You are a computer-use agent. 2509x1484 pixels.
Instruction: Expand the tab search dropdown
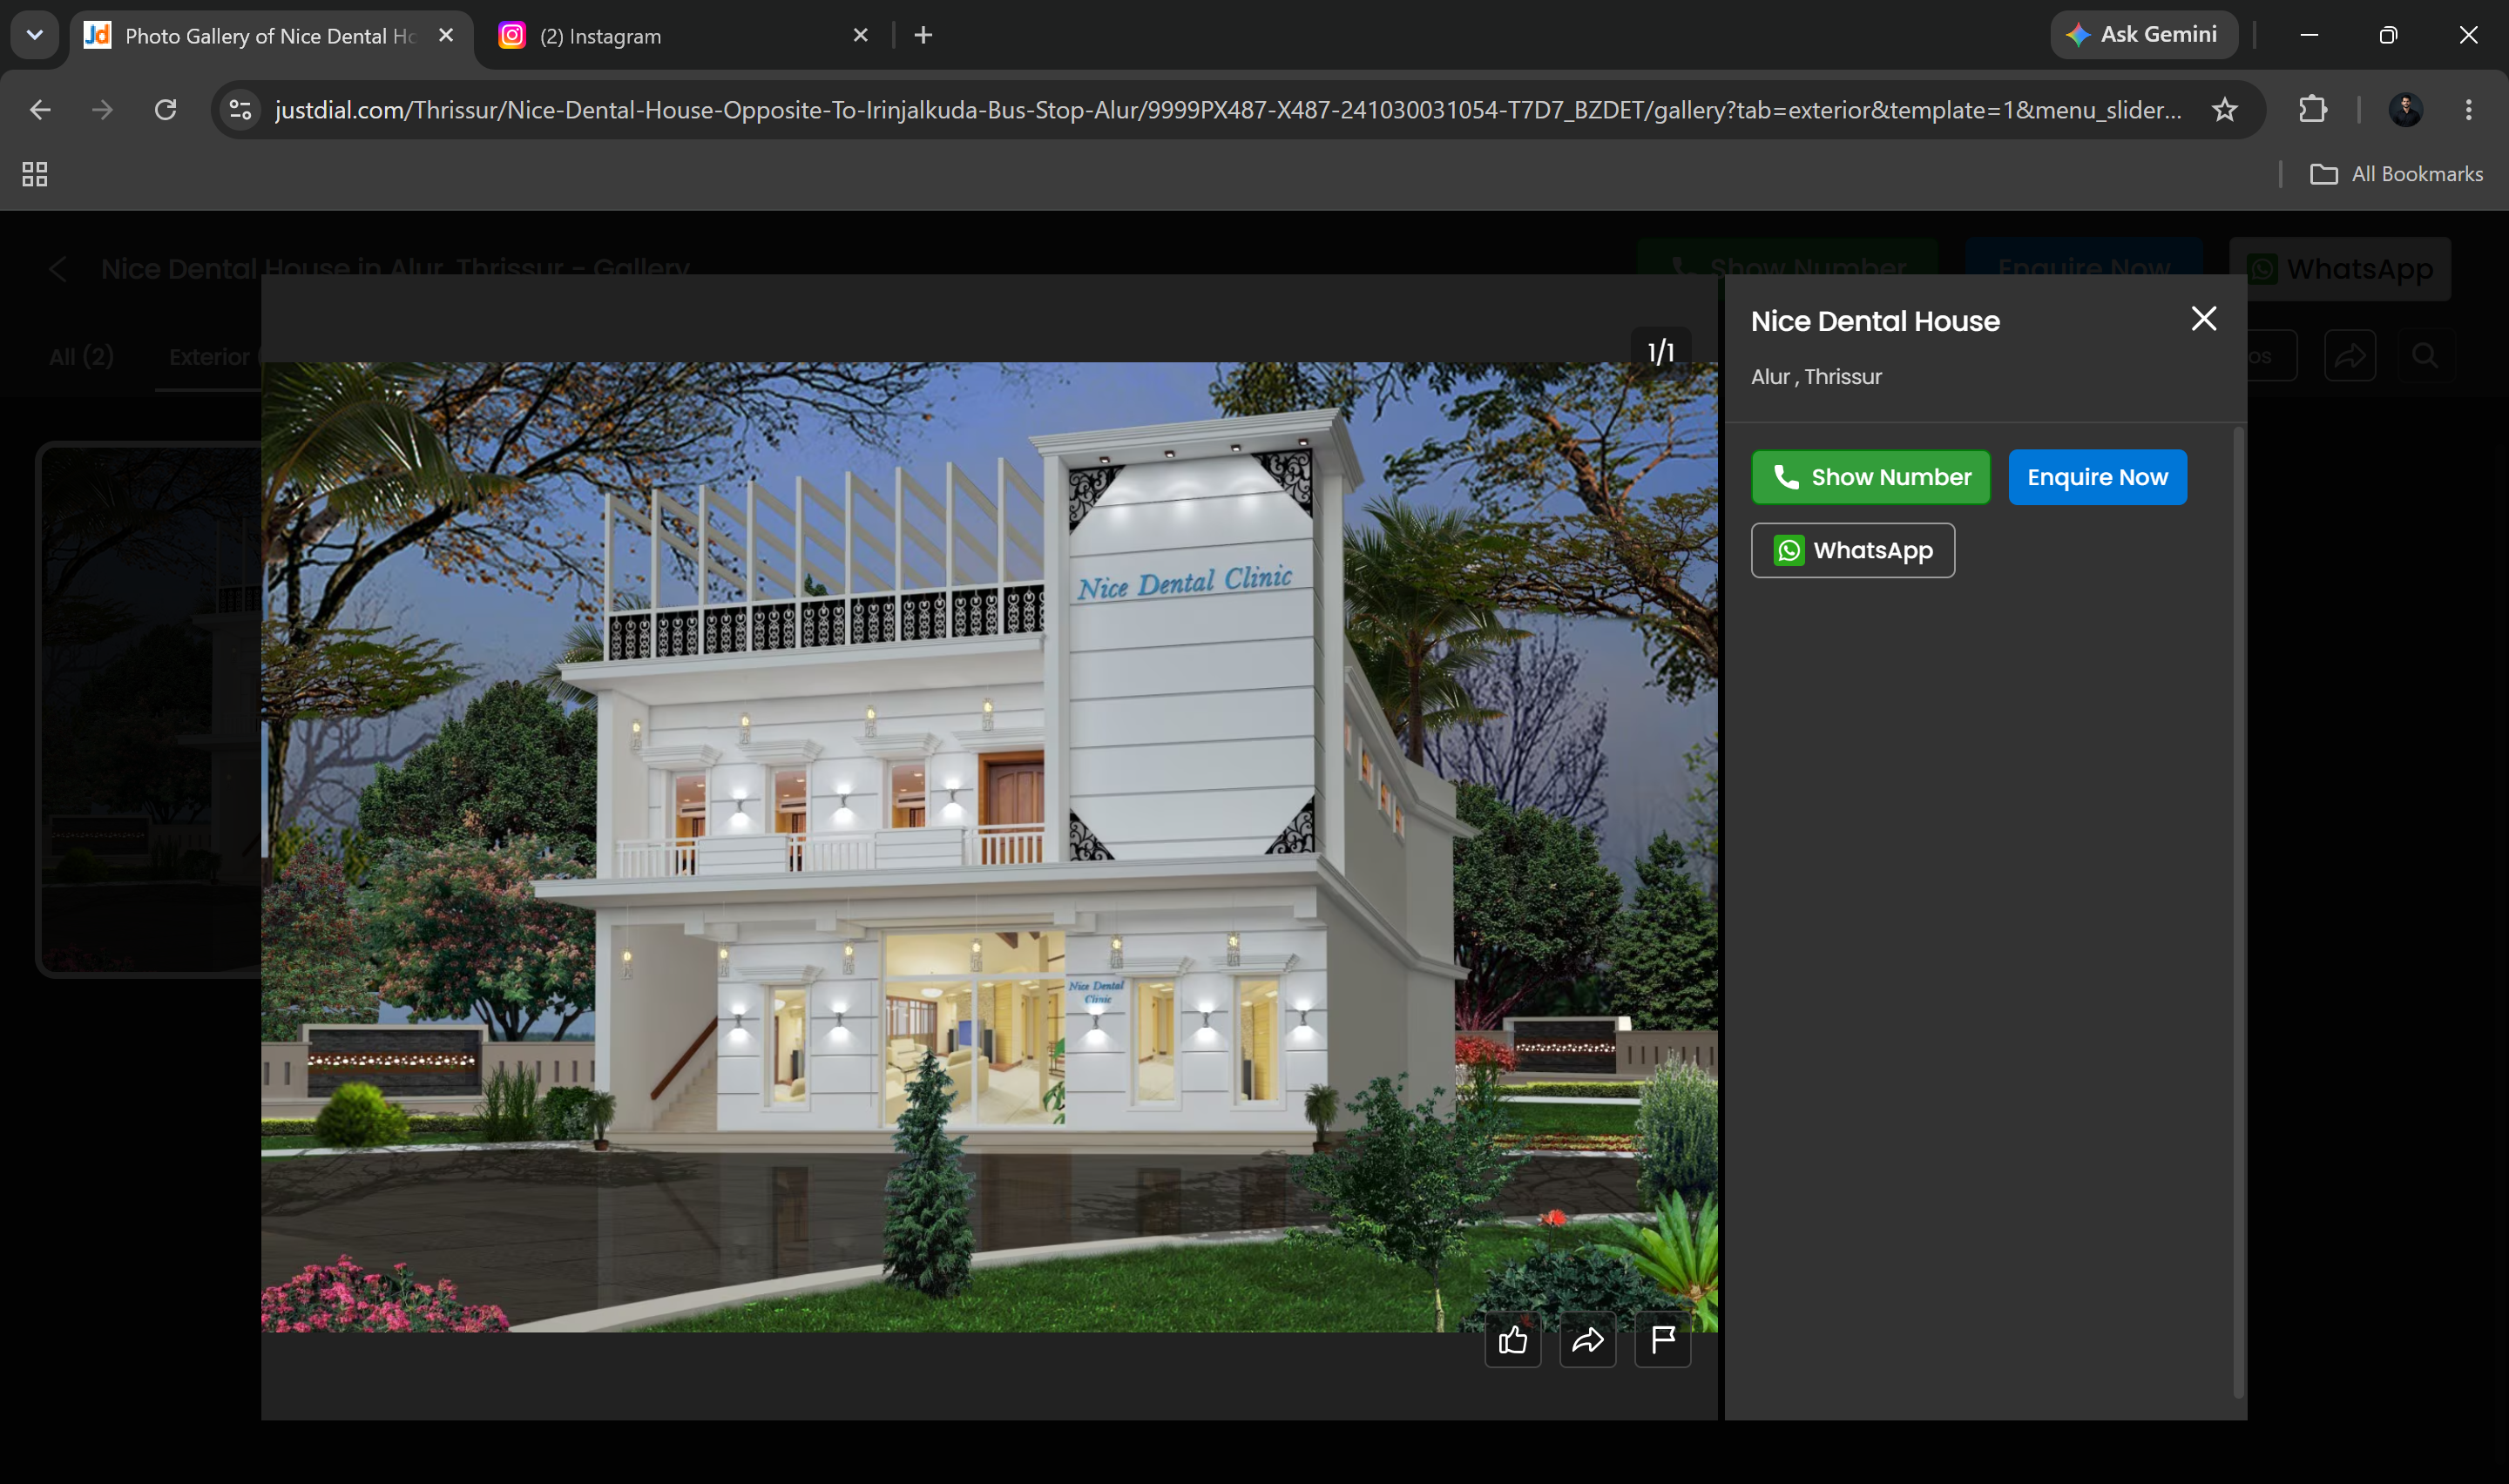(35, 36)
